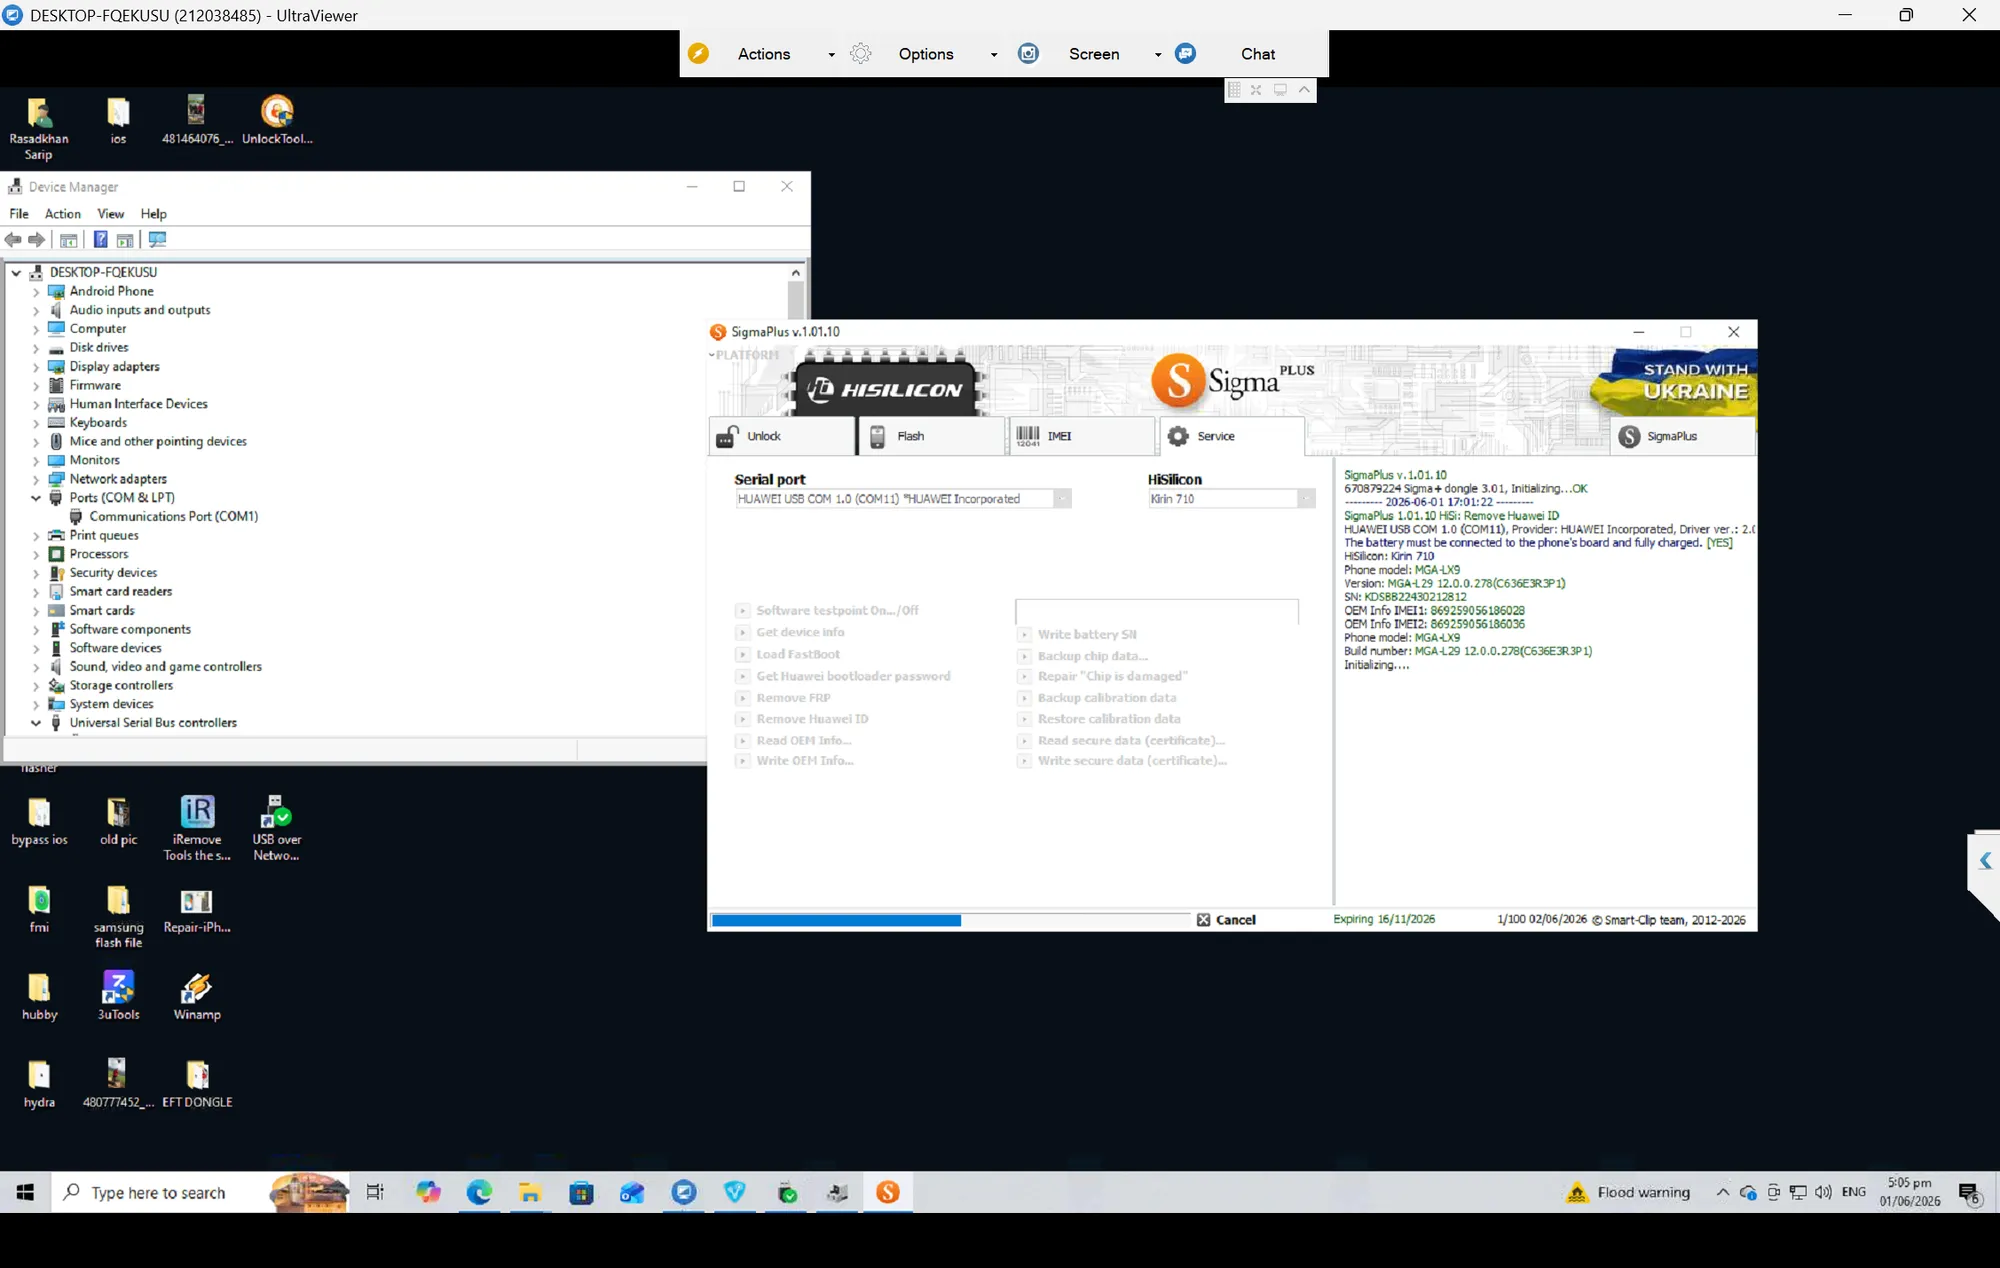Screen dimensions: 2000x1268
Task: Launch iRemove Tools desktop shortcut
Action: (197, 828)
